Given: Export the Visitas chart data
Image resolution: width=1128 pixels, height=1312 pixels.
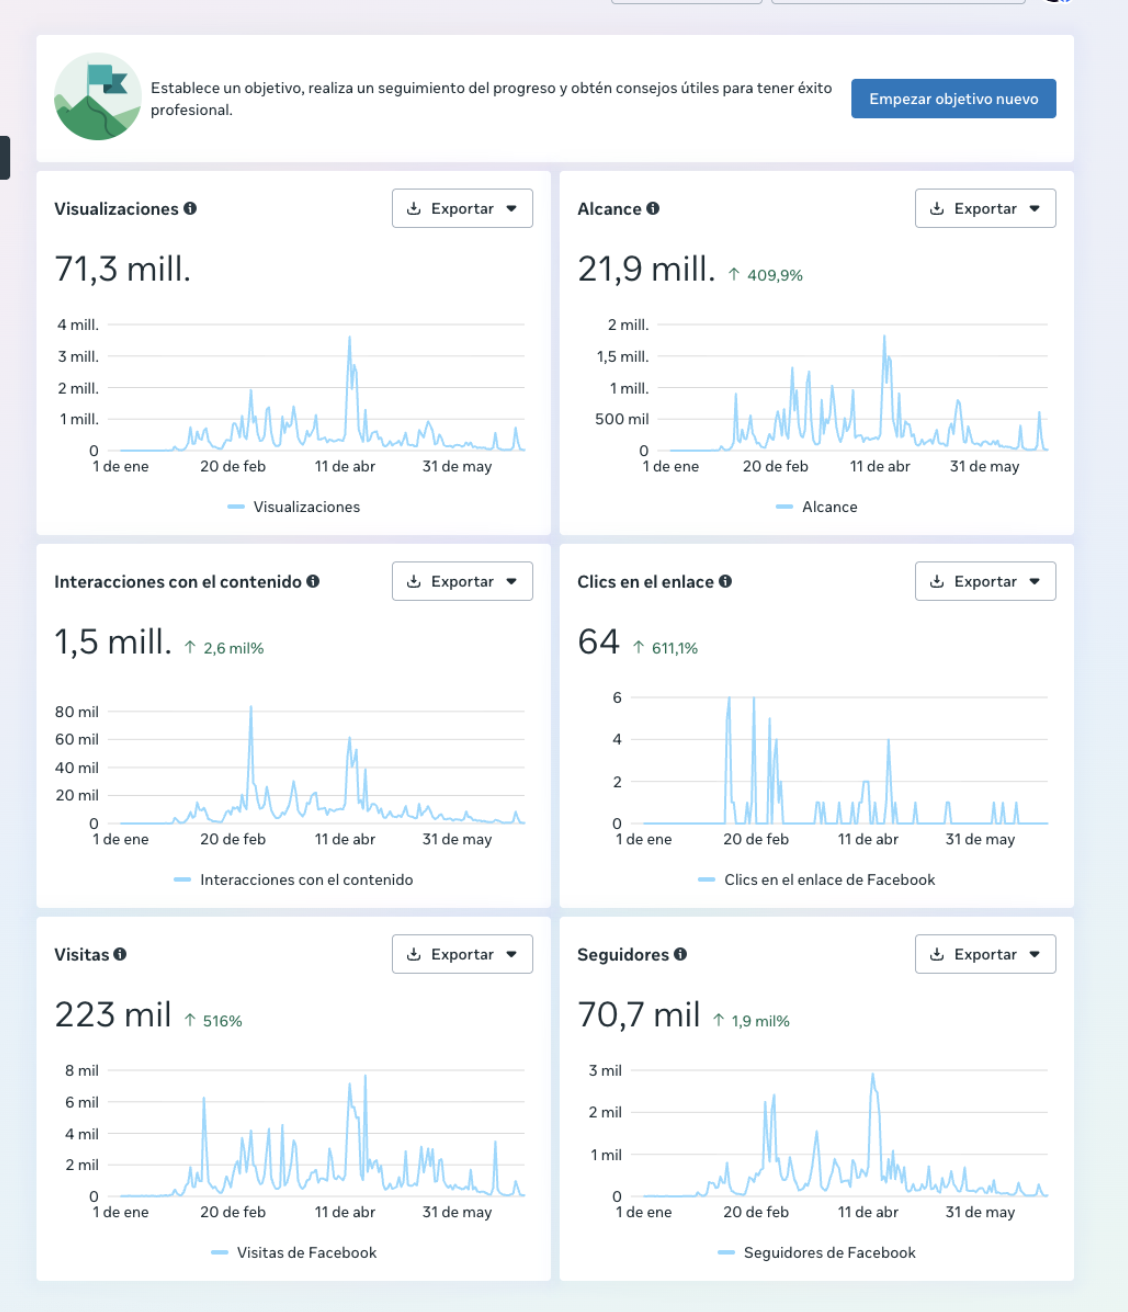Looking at the screenshot, I should tap(462, 955).
